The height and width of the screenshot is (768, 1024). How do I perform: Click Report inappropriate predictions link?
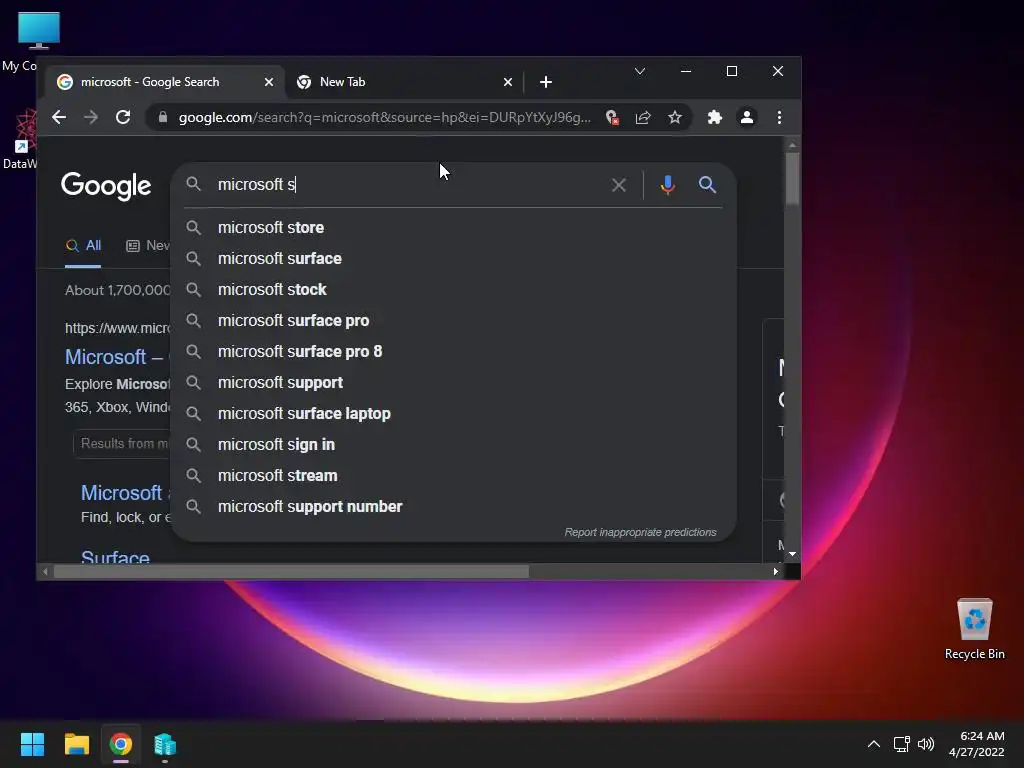tap(640, 532)
